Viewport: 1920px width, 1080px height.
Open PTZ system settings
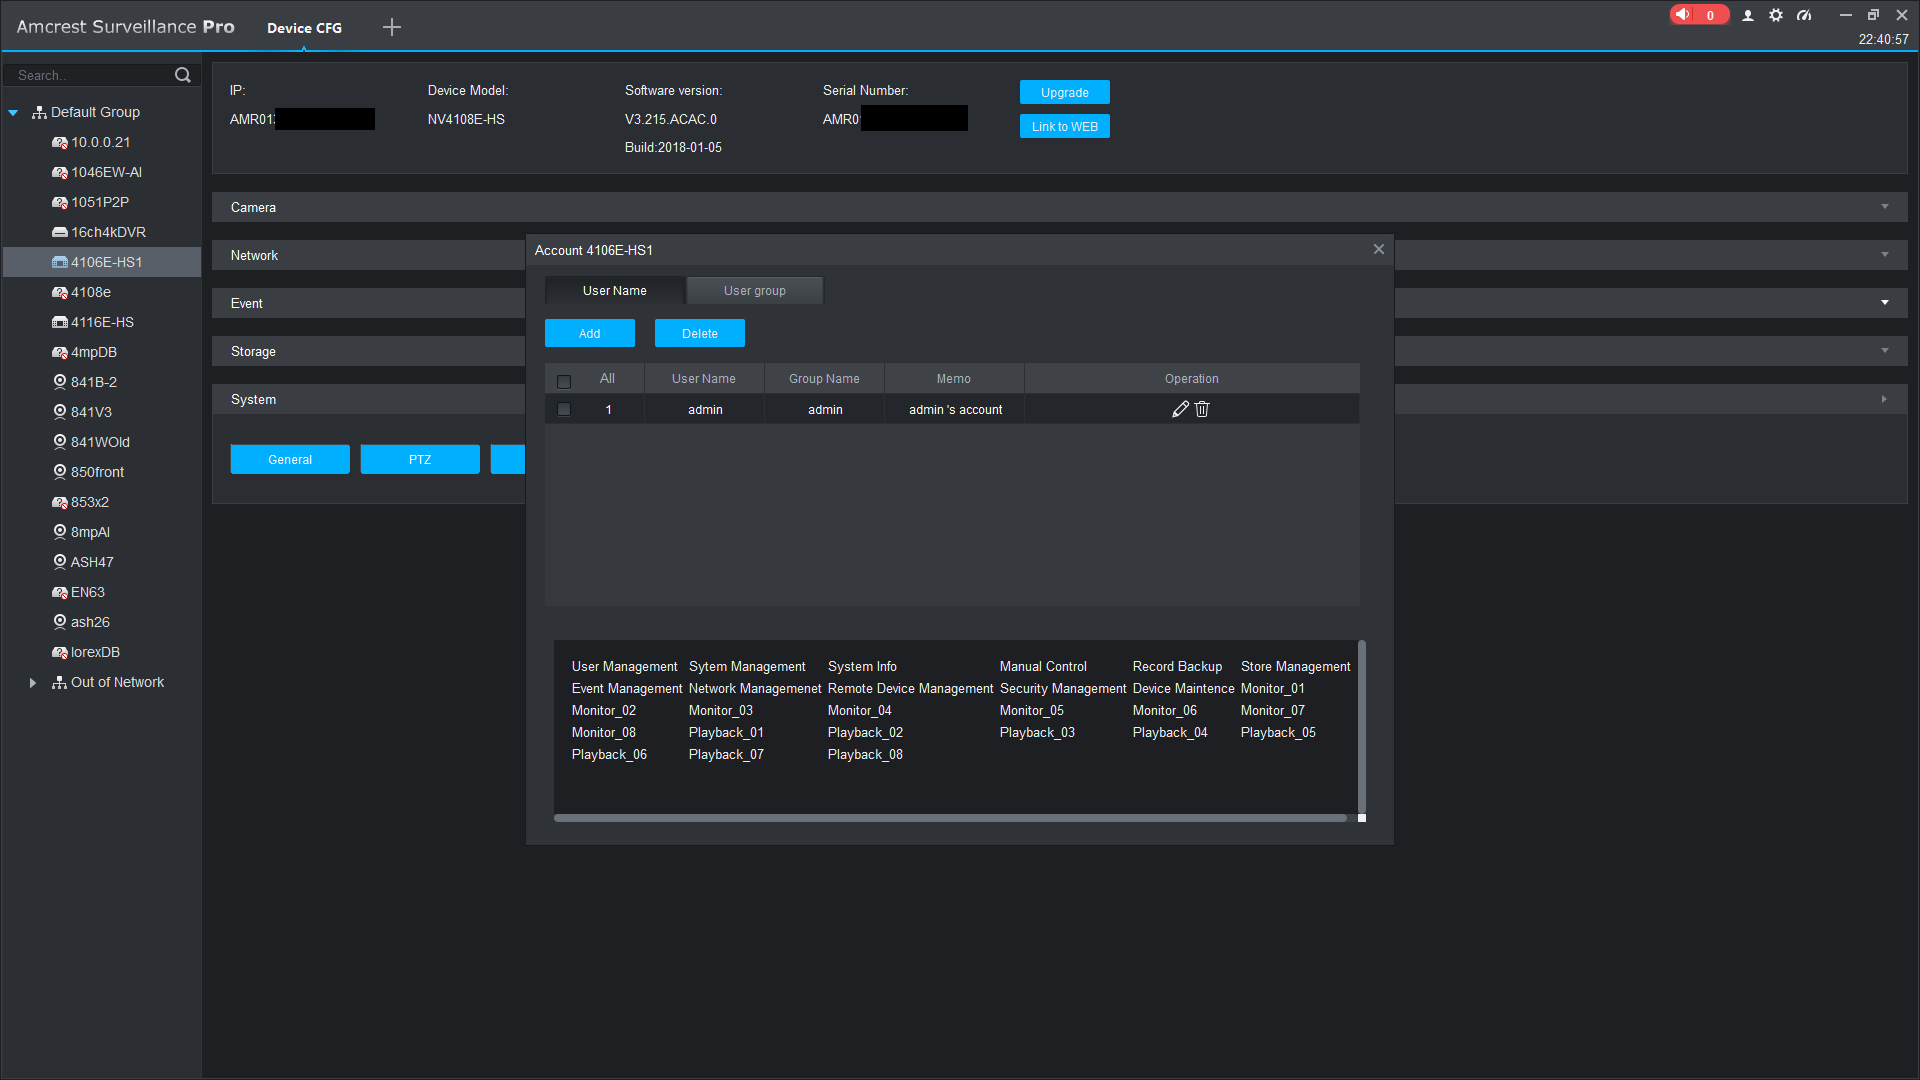coord(420,459)
